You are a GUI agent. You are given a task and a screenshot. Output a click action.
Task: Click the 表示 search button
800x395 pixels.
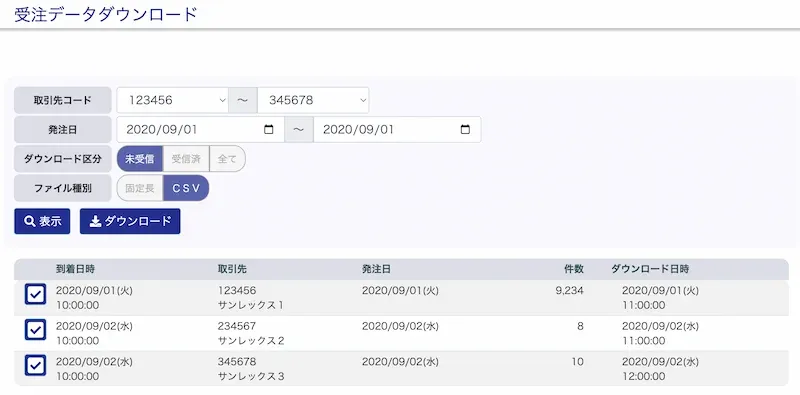pyautogui.click(x=42, y=221)
